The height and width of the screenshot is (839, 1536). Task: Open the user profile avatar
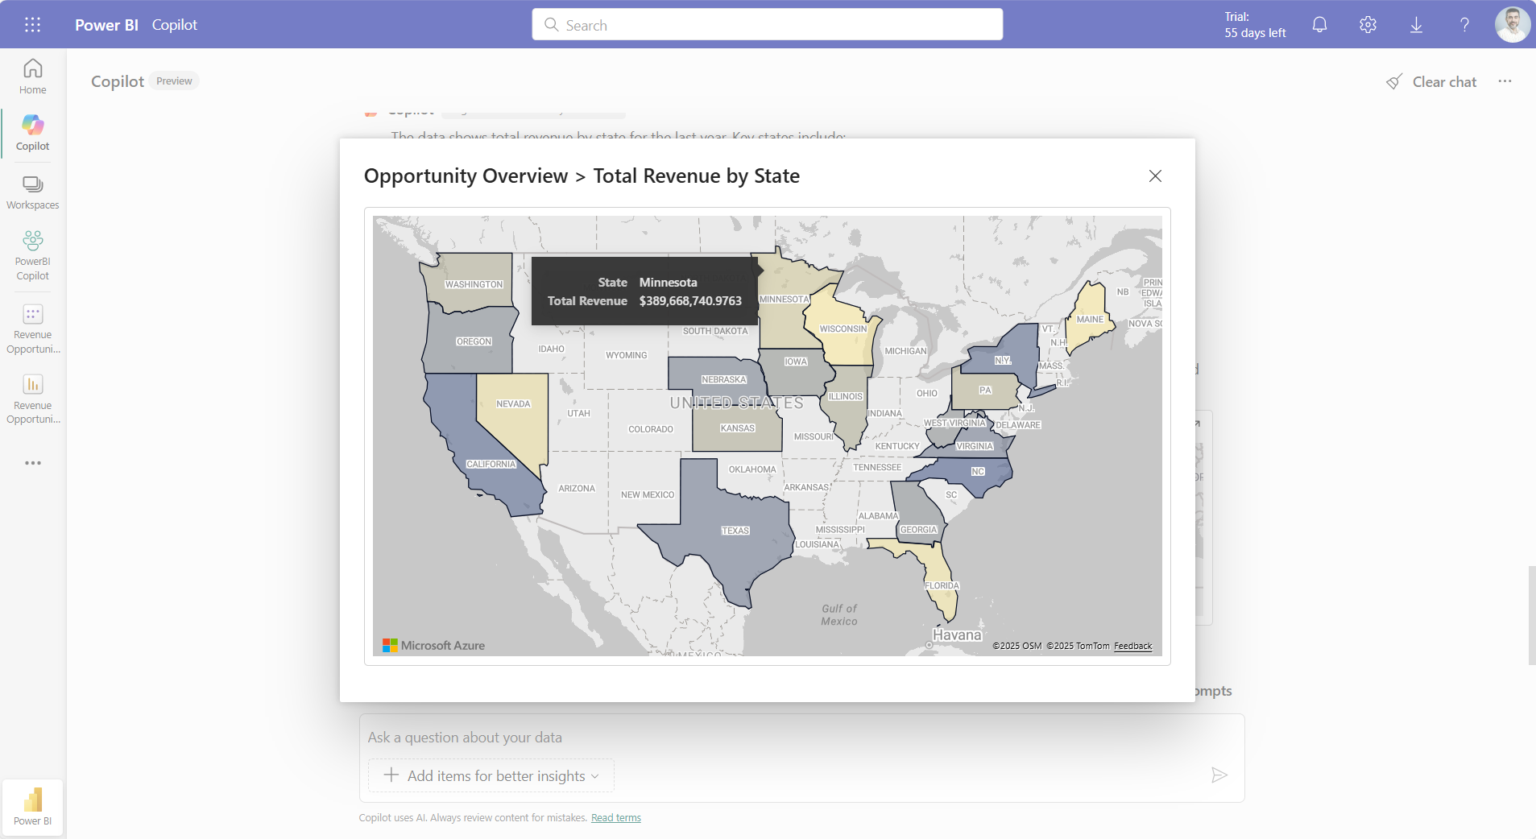click(1511, 25)
